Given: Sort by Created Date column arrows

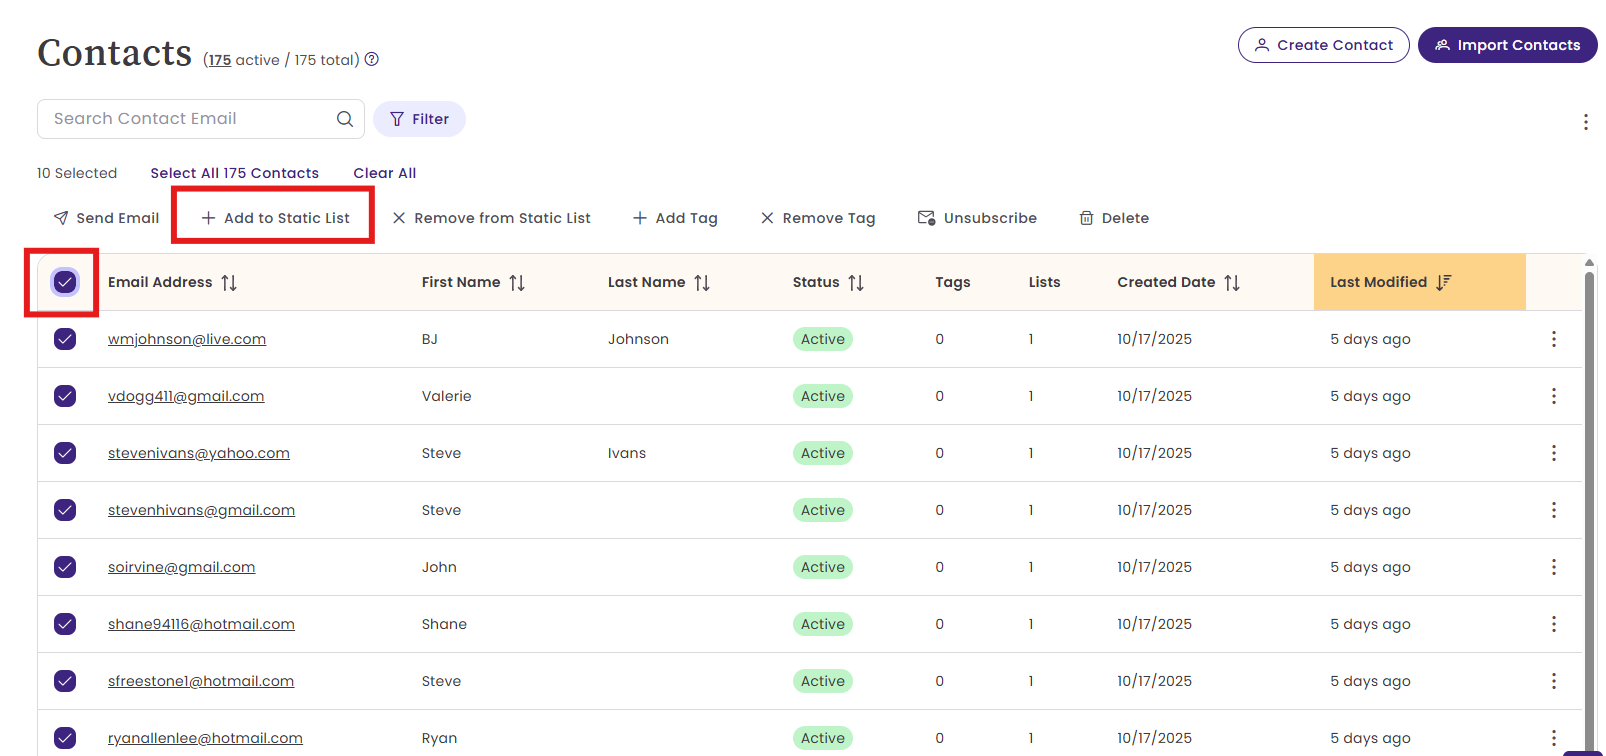Looking at the screenshot, I should click(1232, 283).
